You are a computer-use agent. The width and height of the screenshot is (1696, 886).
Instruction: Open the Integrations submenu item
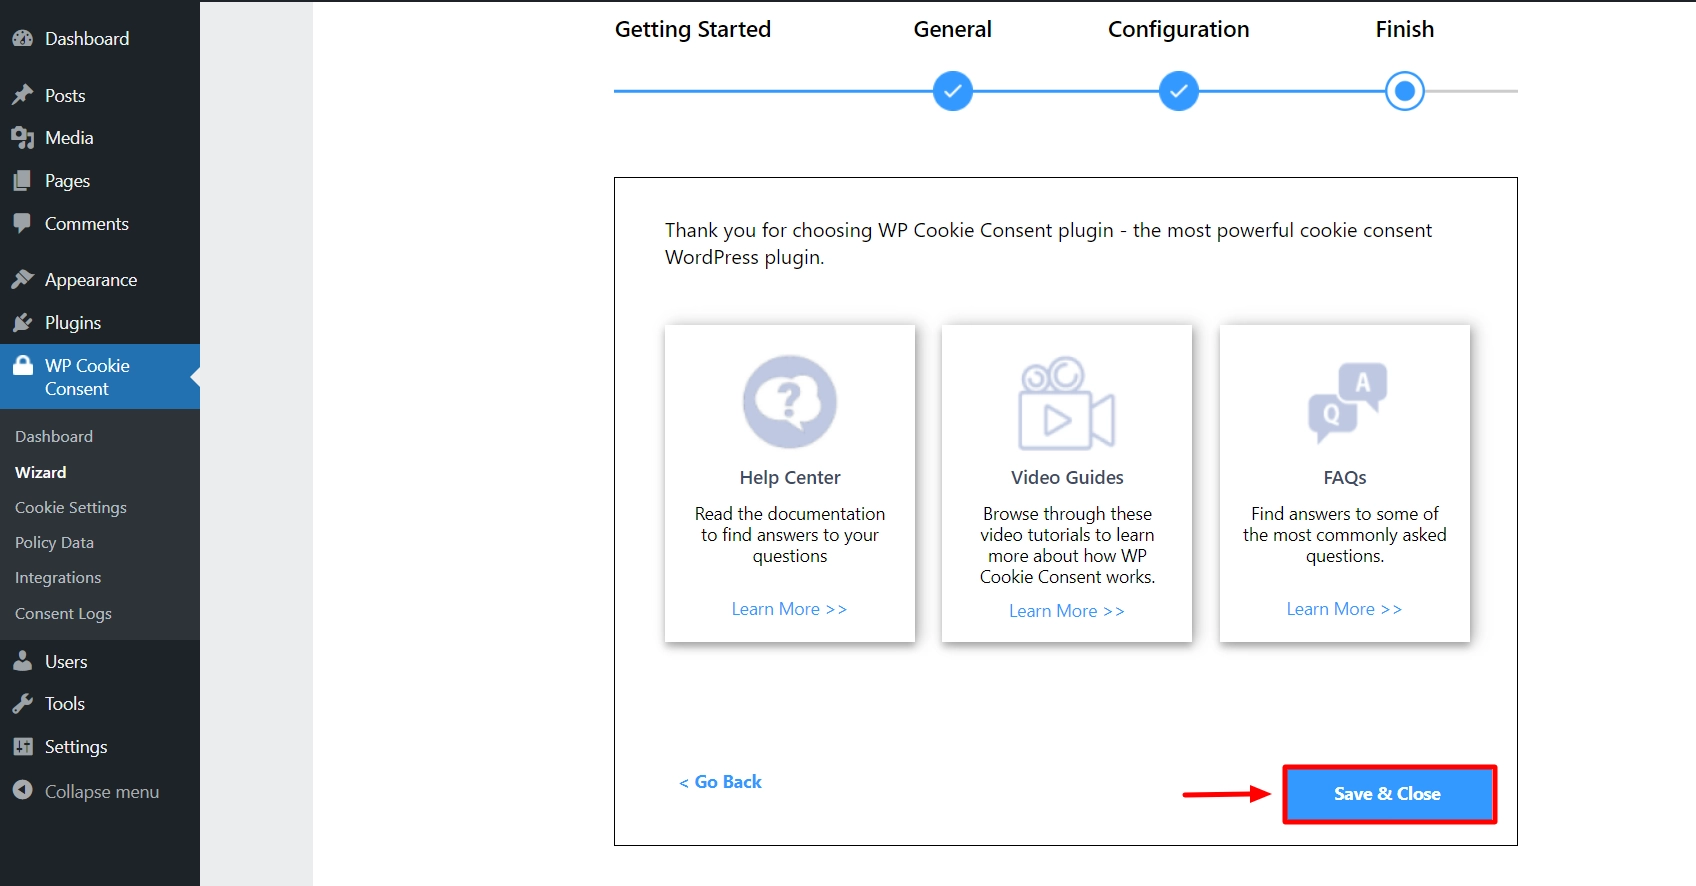point(58,577)
